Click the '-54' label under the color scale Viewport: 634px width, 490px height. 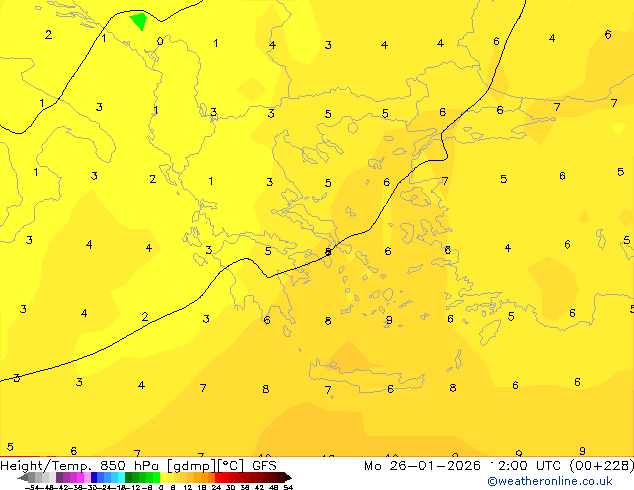[x=31, y=487]
